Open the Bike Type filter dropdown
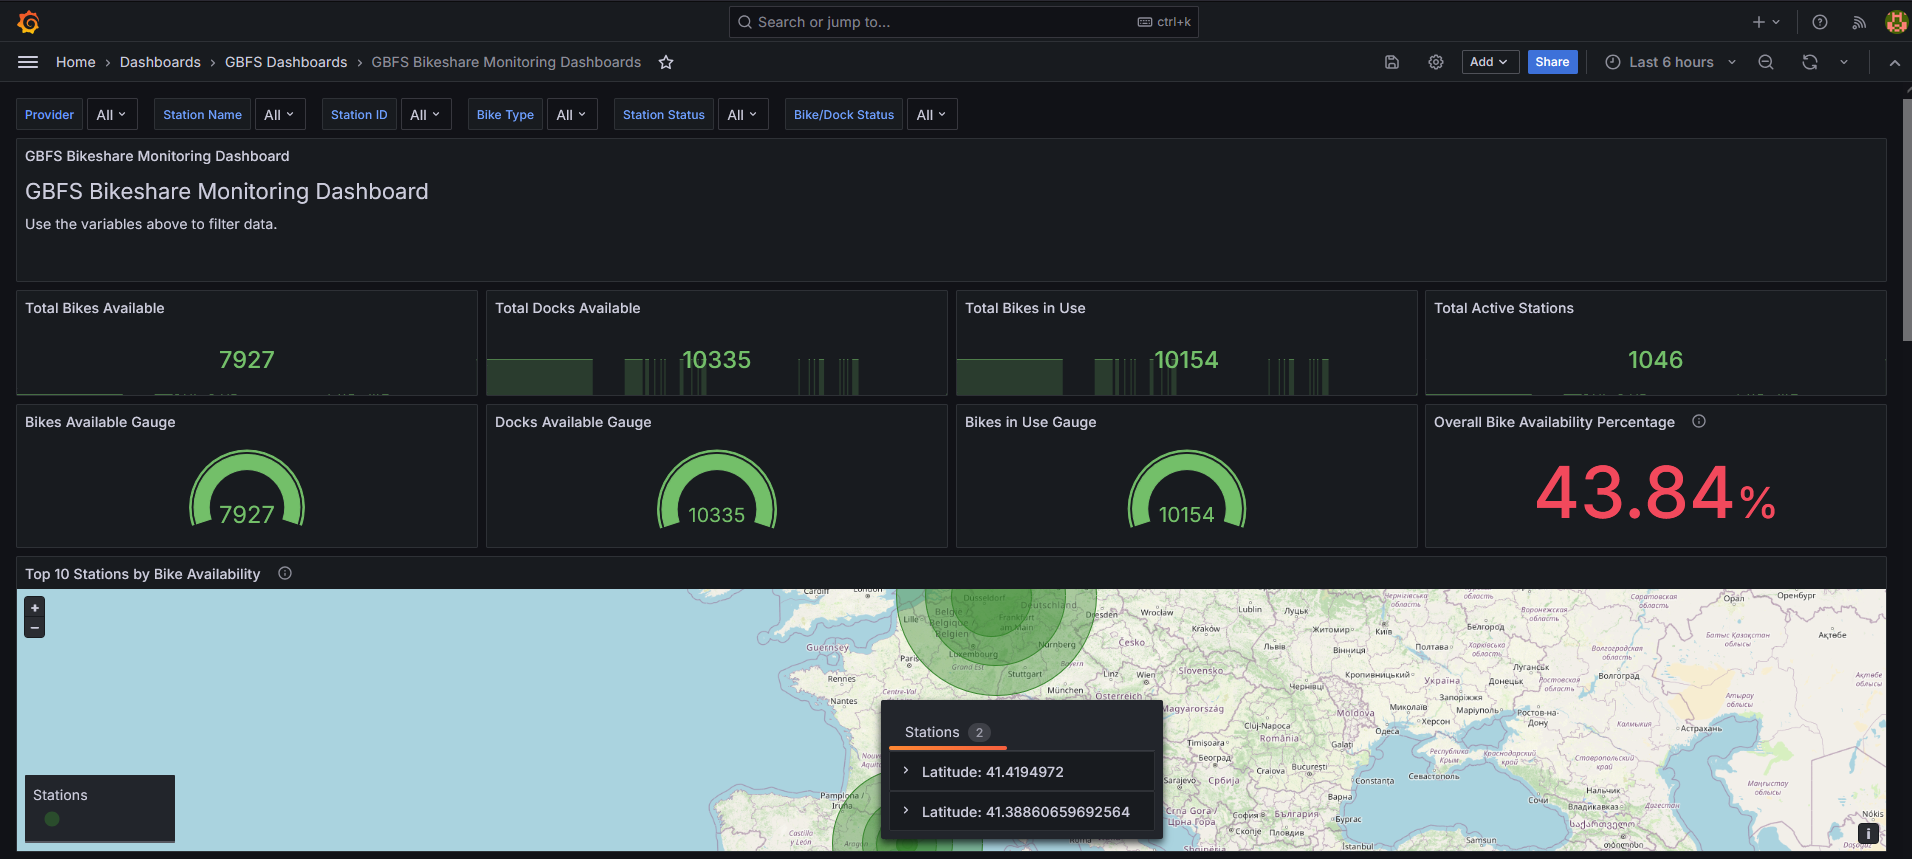This screenshot has width=1912, height=859. pos(572,114)
